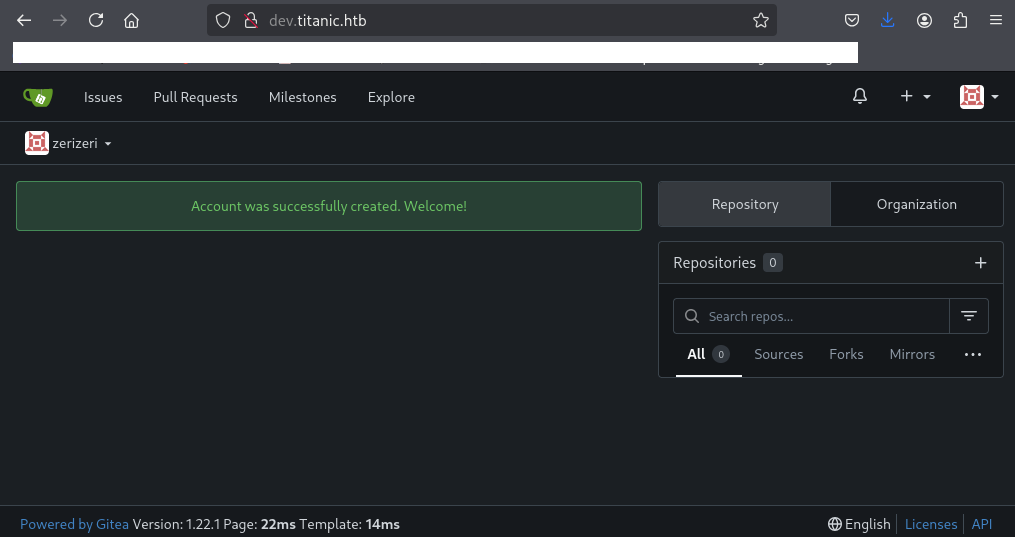The height and width of the screenshot is (537, 1015).
Task: Open the Pull Requests page
Action: pyautogui.click(x=195, y=97)
